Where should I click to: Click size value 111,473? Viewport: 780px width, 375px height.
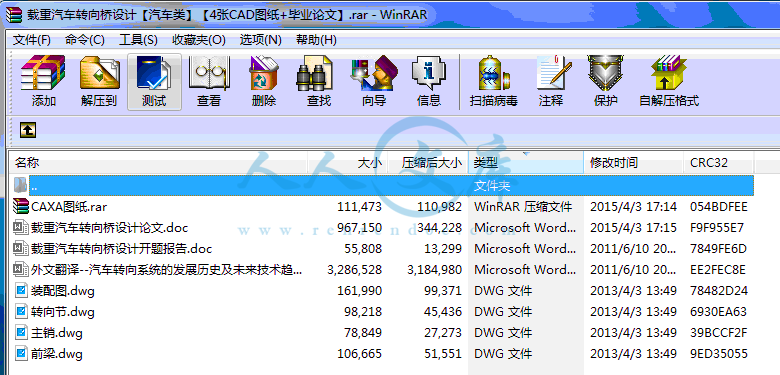(x=360, y=206)
